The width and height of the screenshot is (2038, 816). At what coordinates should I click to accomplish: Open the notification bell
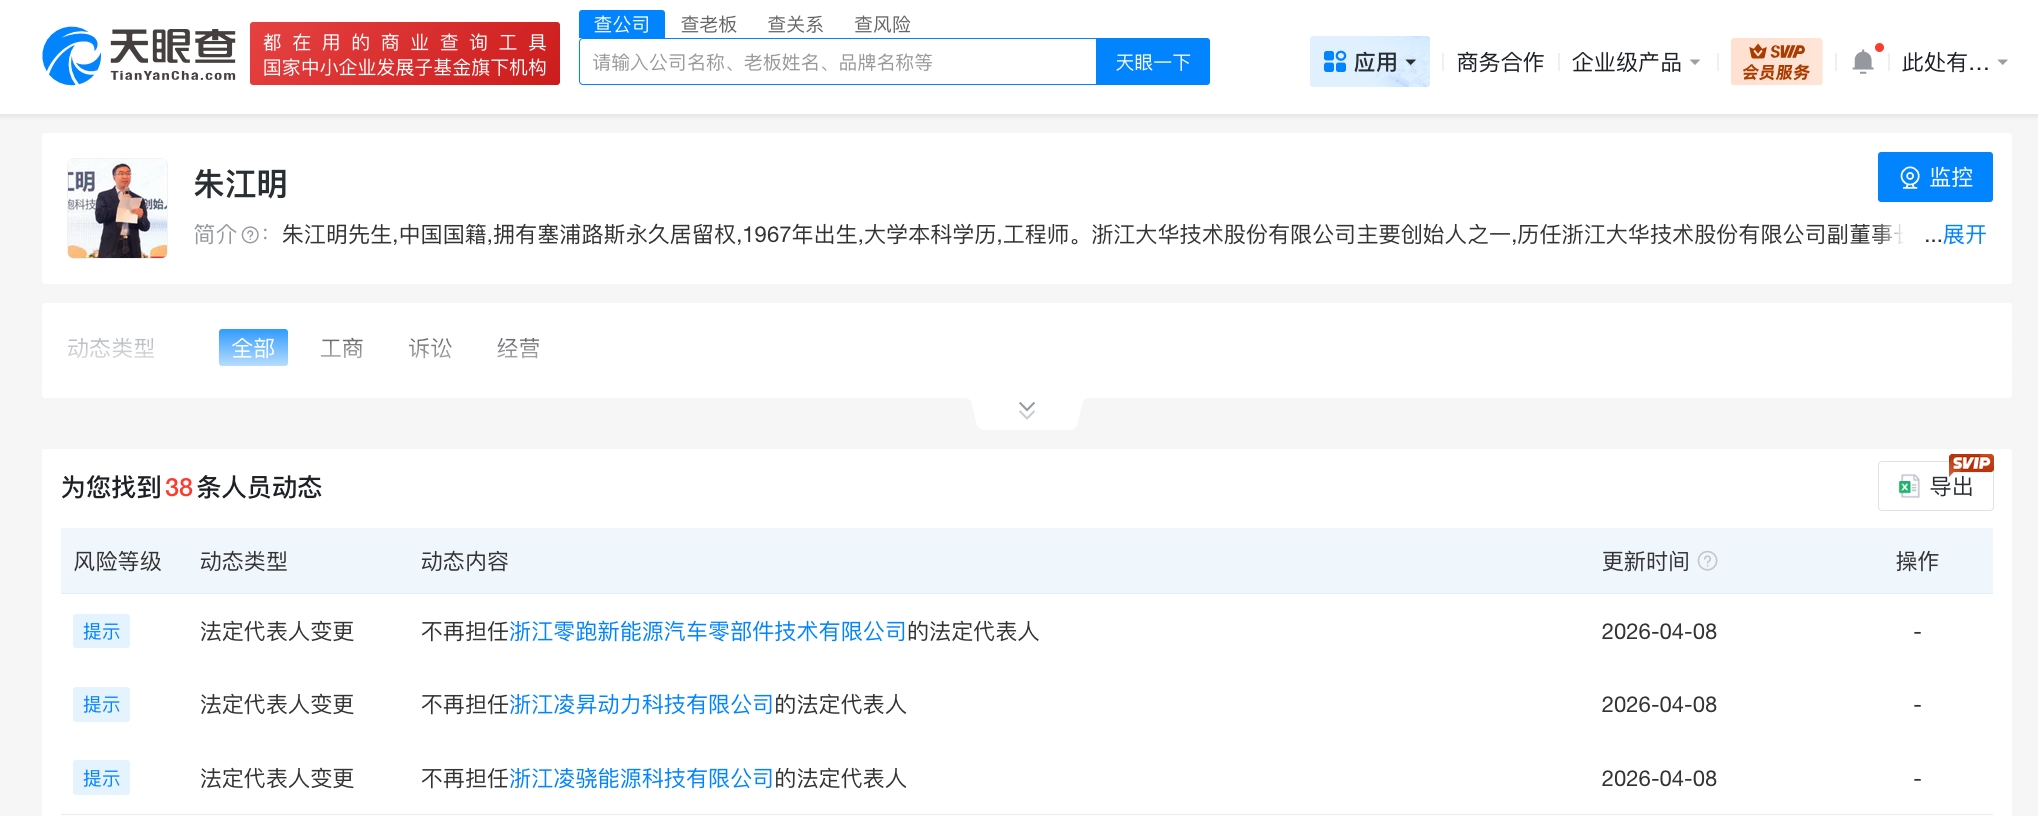[1862, 62]
